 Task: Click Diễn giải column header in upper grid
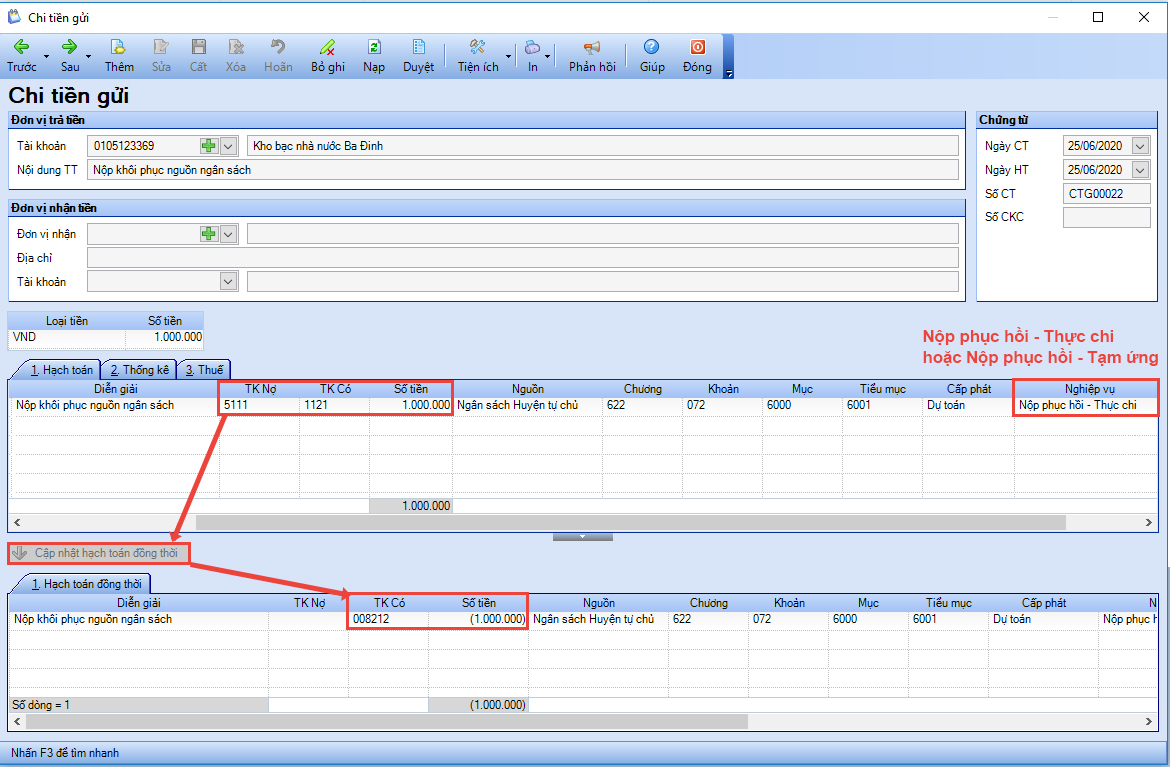[x=115, y=389]
